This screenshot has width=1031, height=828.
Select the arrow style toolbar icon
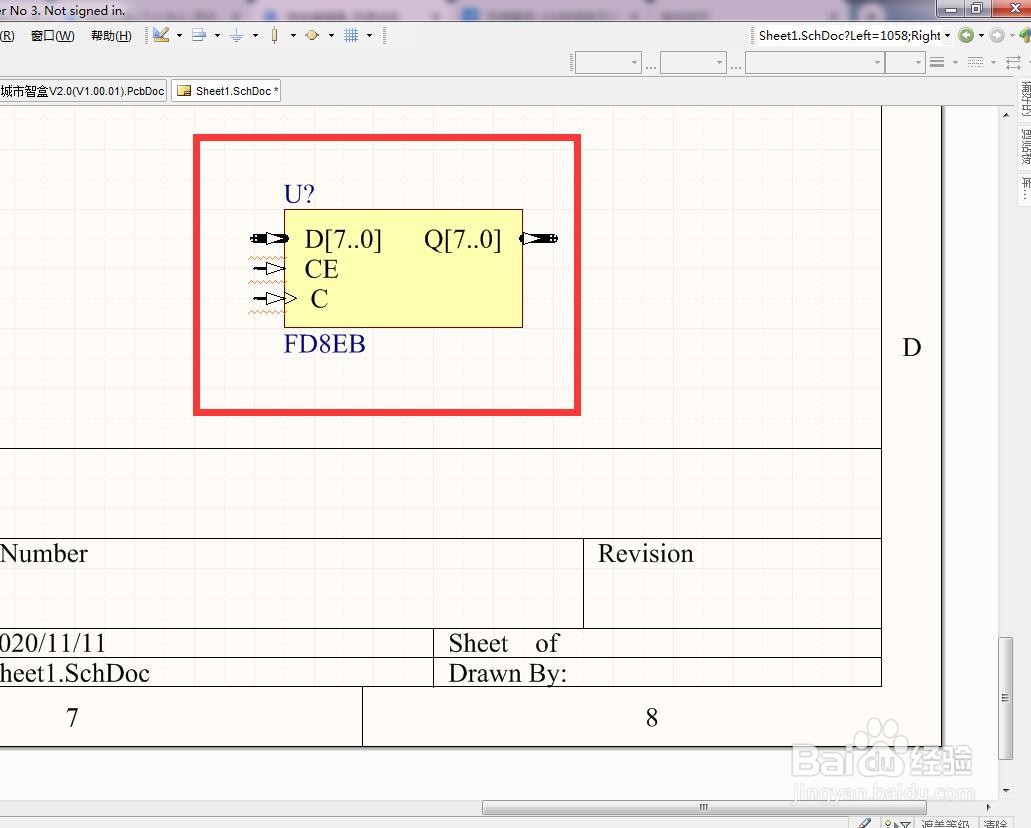(1013, 62)
